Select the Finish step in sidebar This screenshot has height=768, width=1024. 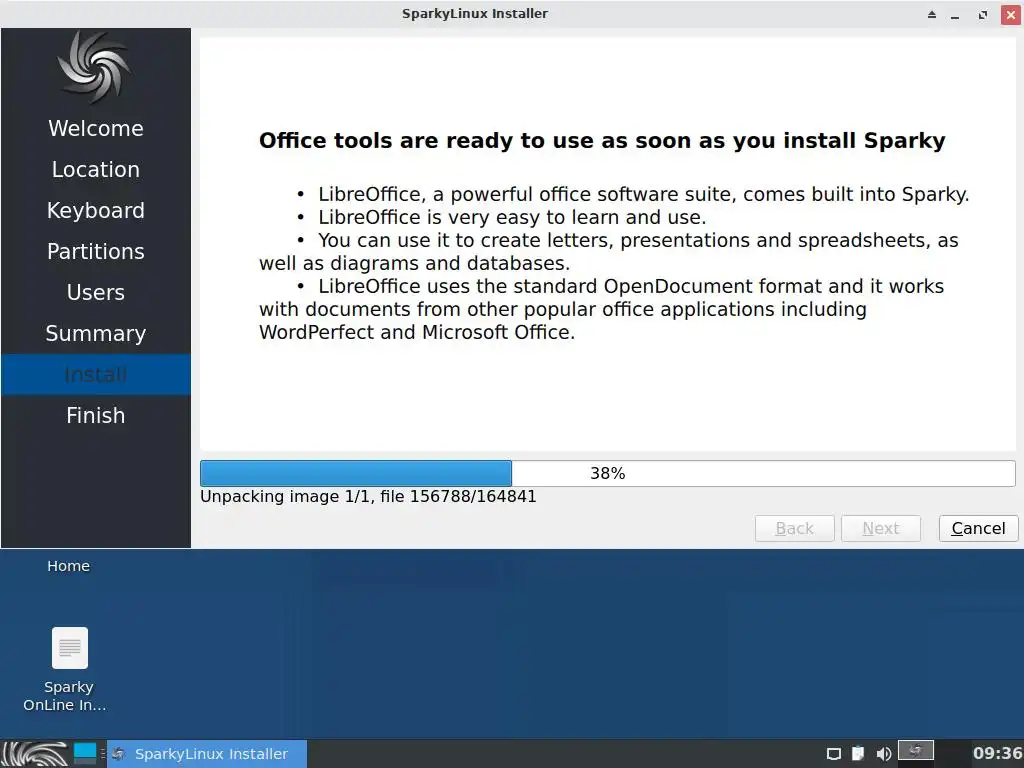pyautogui.click(x=96, y=415)
